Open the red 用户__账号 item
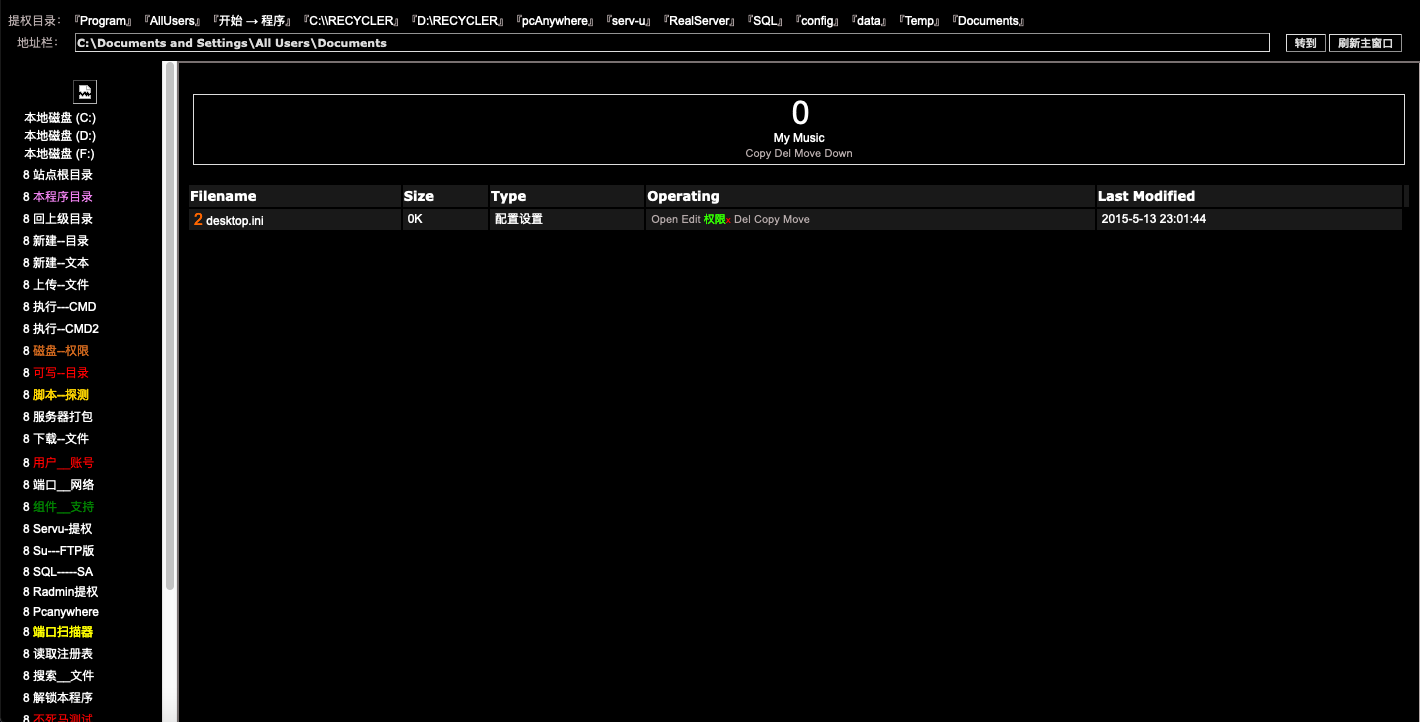Viewport: 1420px width, 722px height. pyautogui.click(x=64, y=463)
